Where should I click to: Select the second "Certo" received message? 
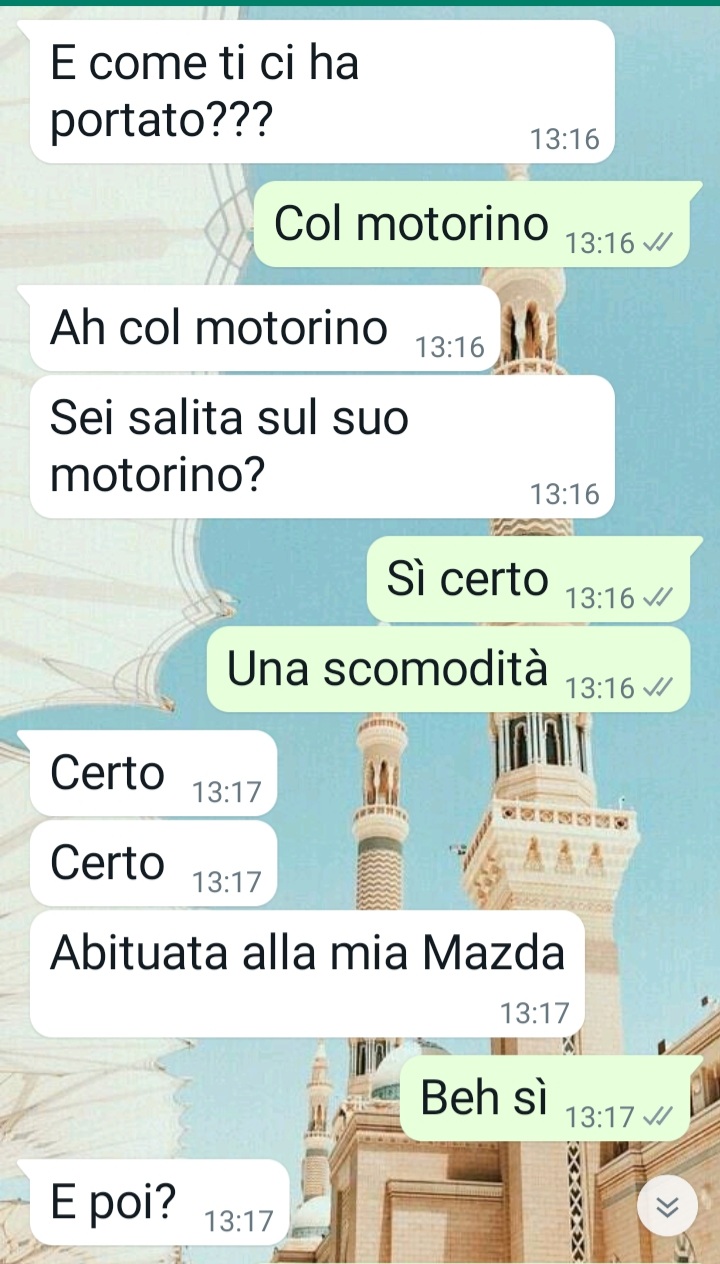point(153,863)
